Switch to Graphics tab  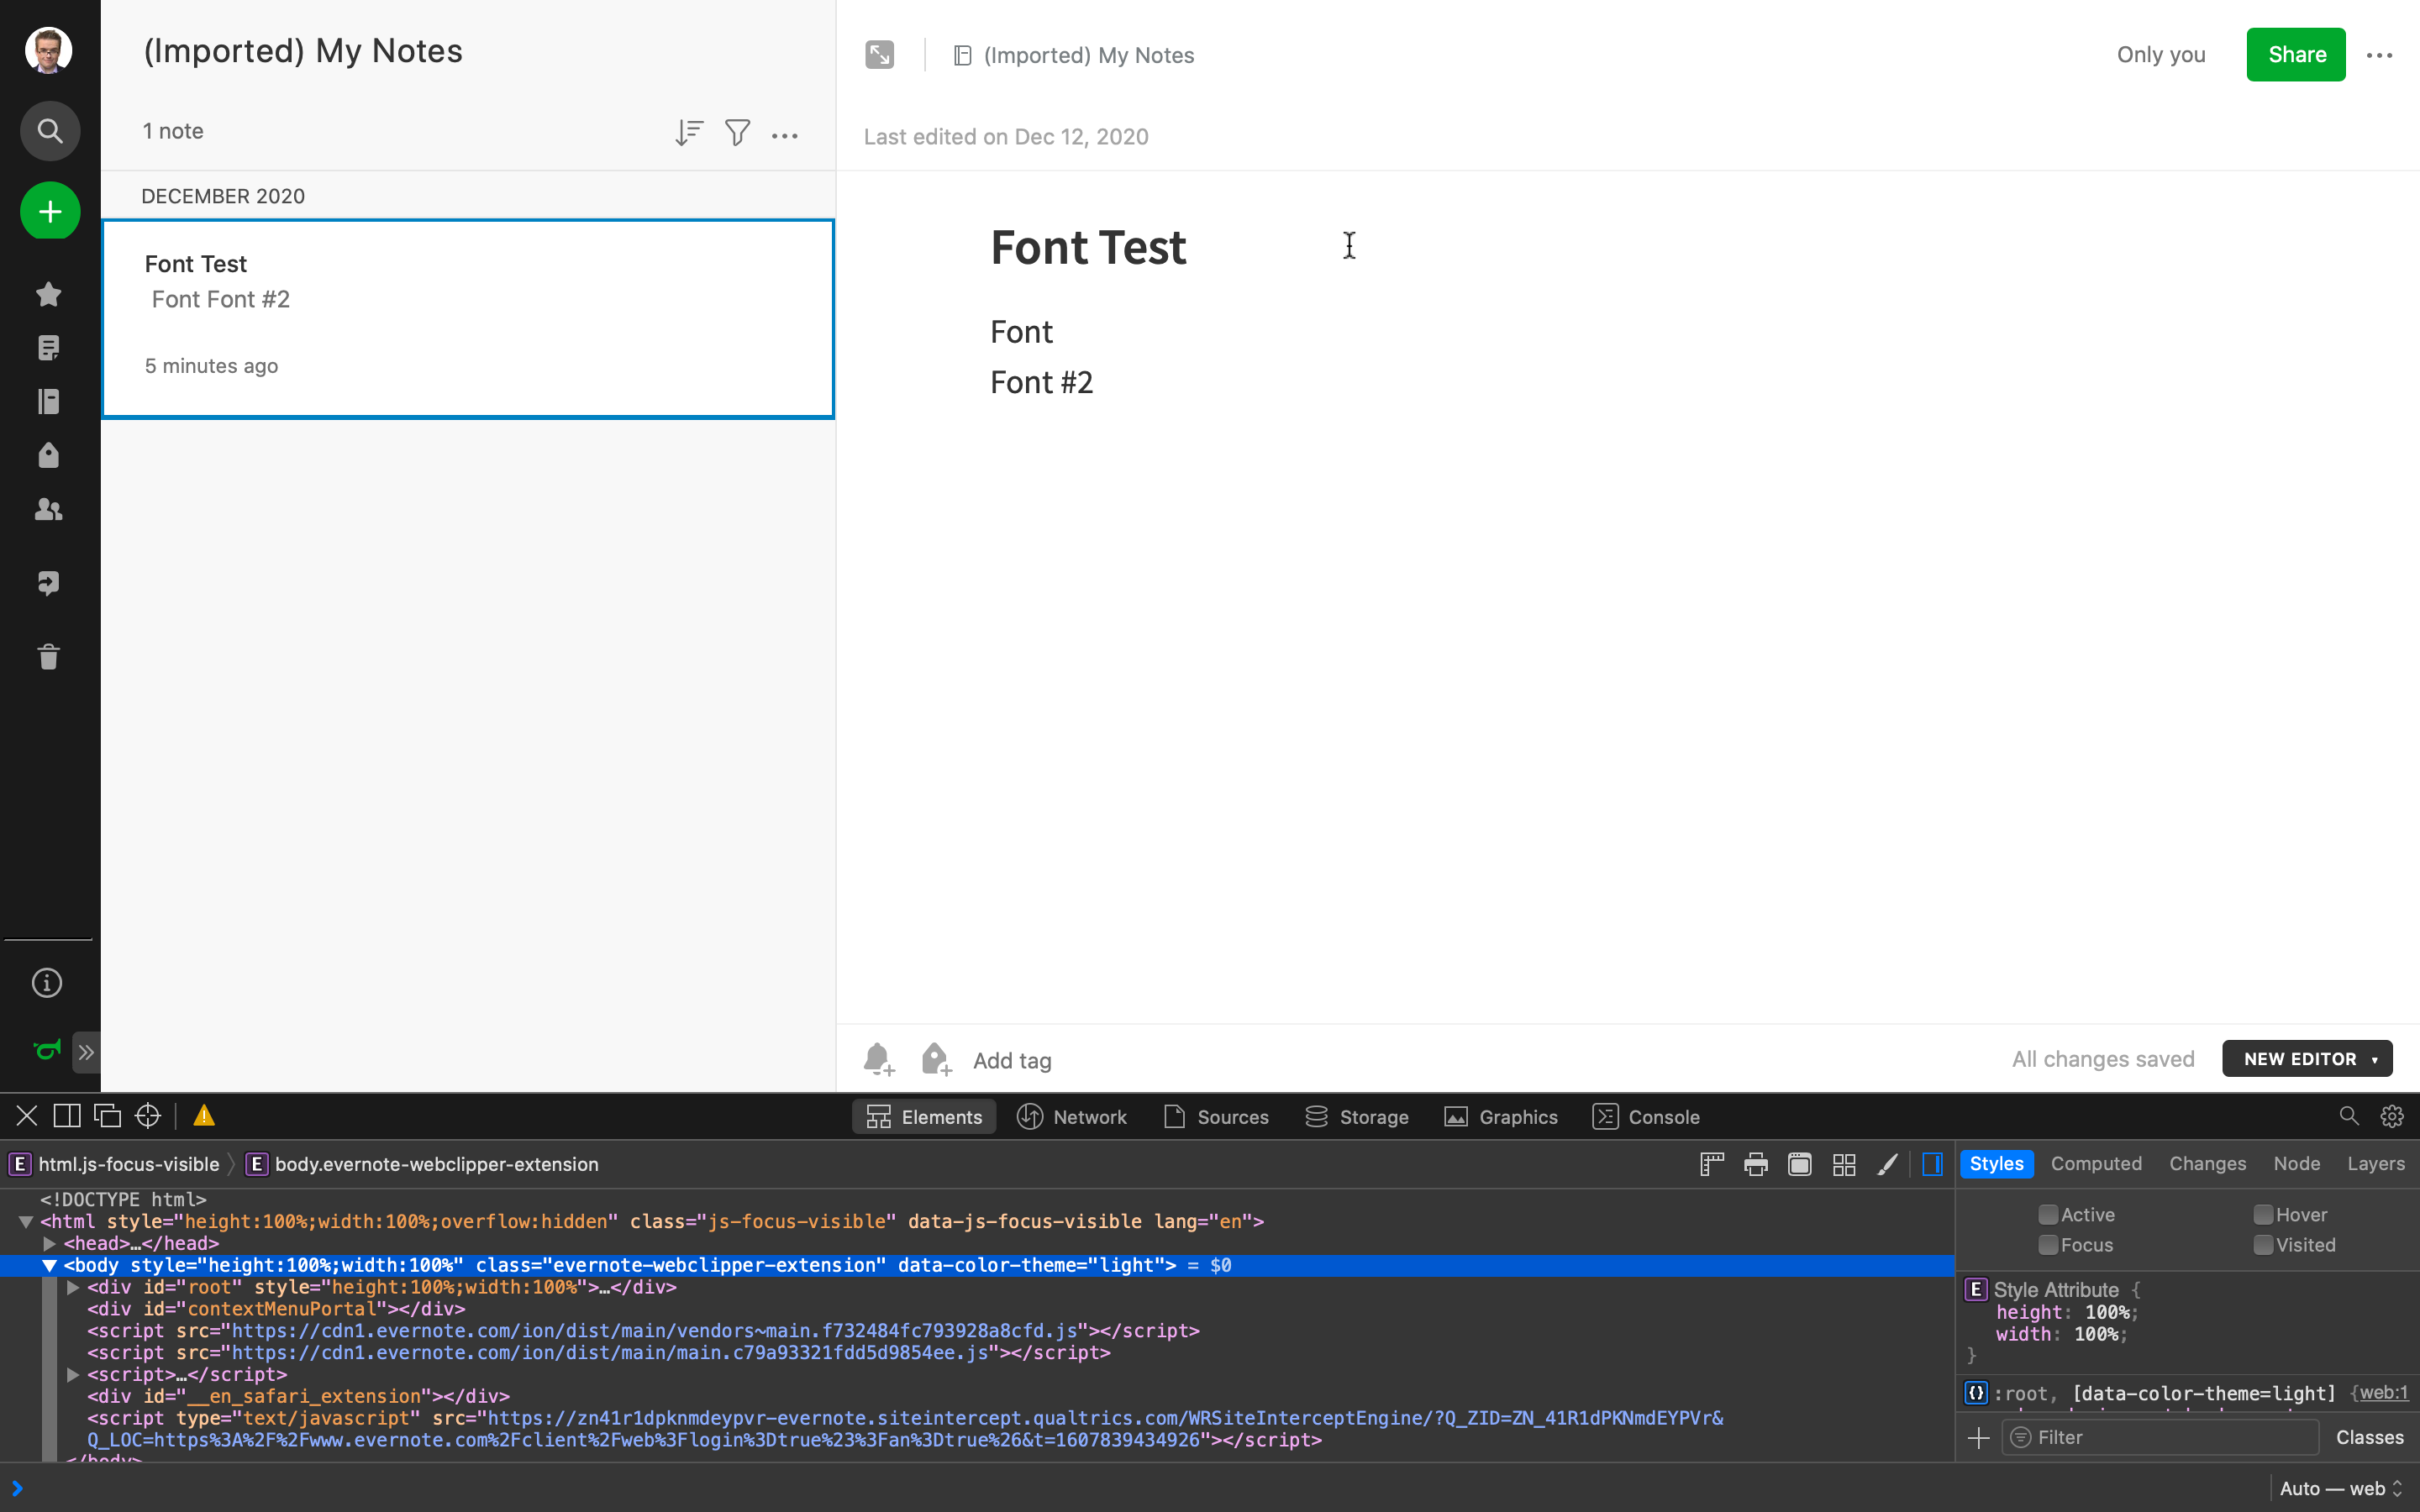(1501, 1117)
